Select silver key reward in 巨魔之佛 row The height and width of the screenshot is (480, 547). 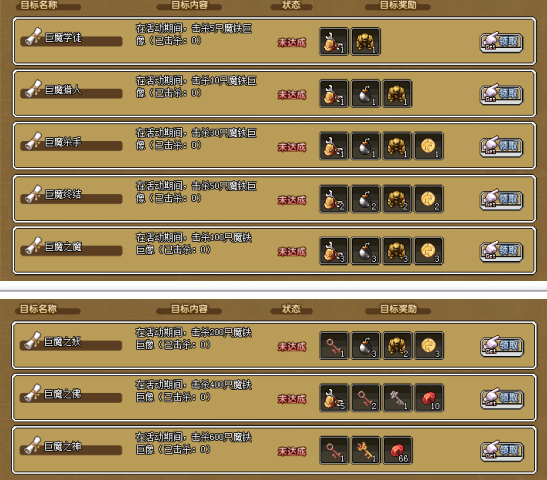[397, 398]
